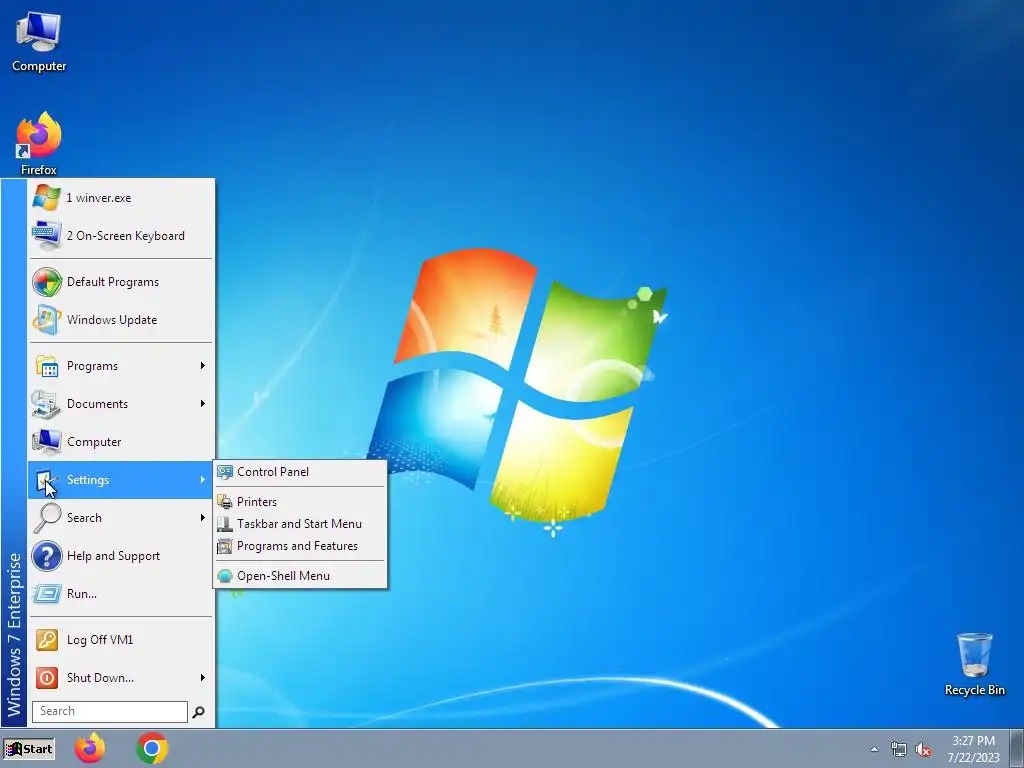Click the Show desktop button at taskbar end

(1017, 748)
